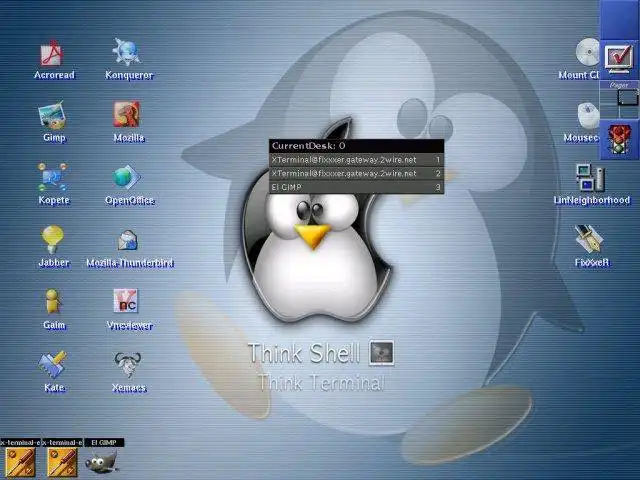Restore the second x-terminal iconified window

pyautogui.click(x=62, y=463)
